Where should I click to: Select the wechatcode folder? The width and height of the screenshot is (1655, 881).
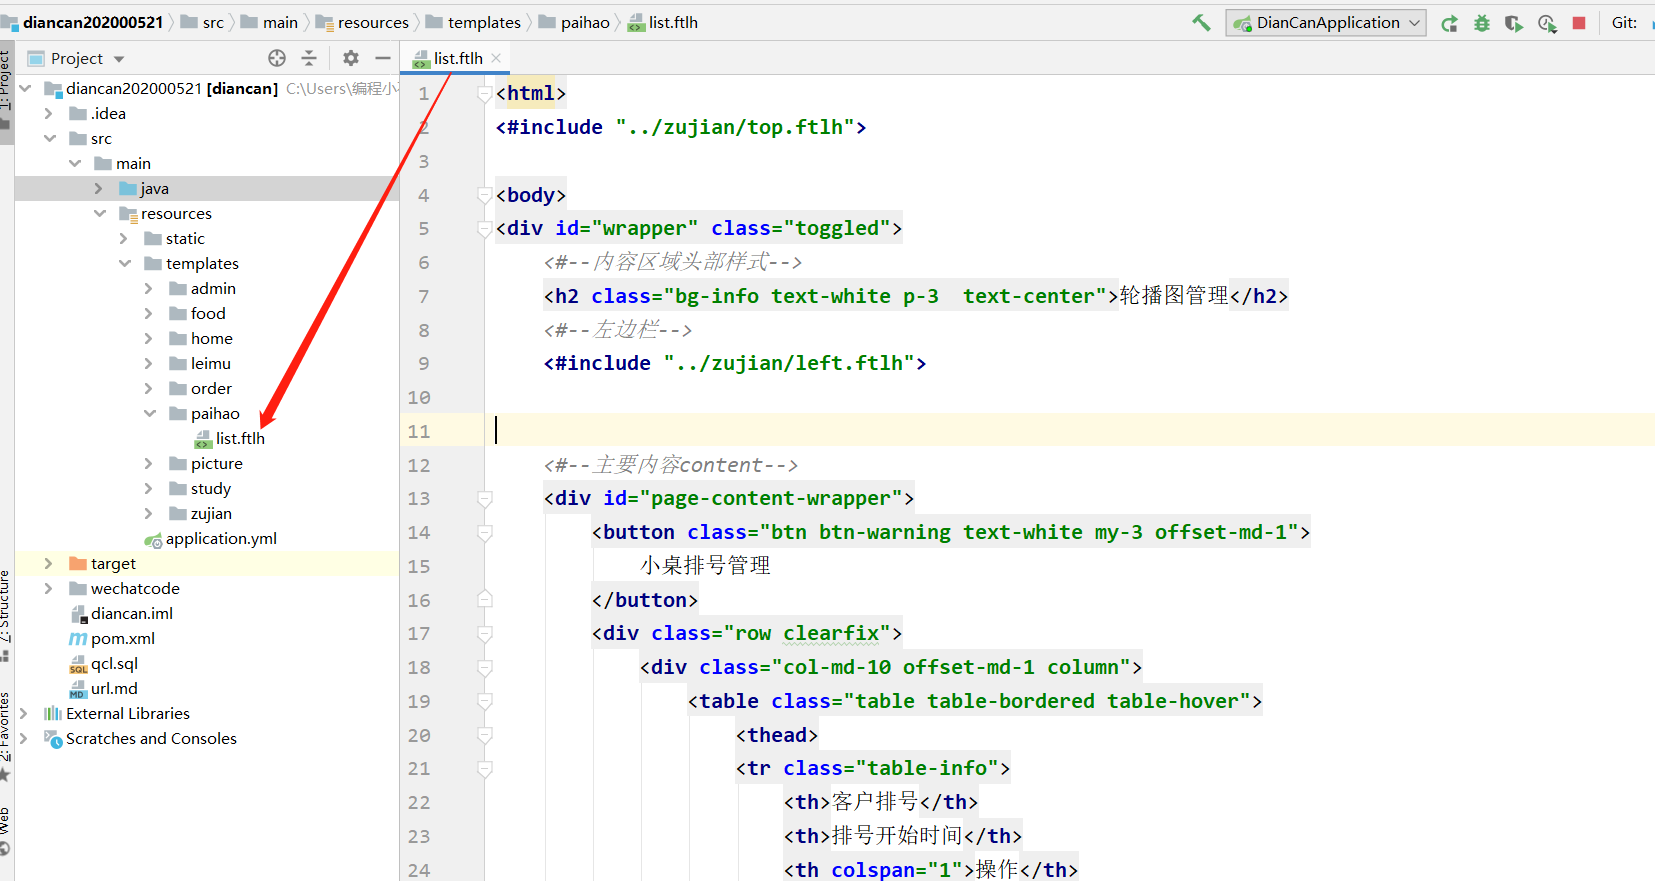point(135,588)
